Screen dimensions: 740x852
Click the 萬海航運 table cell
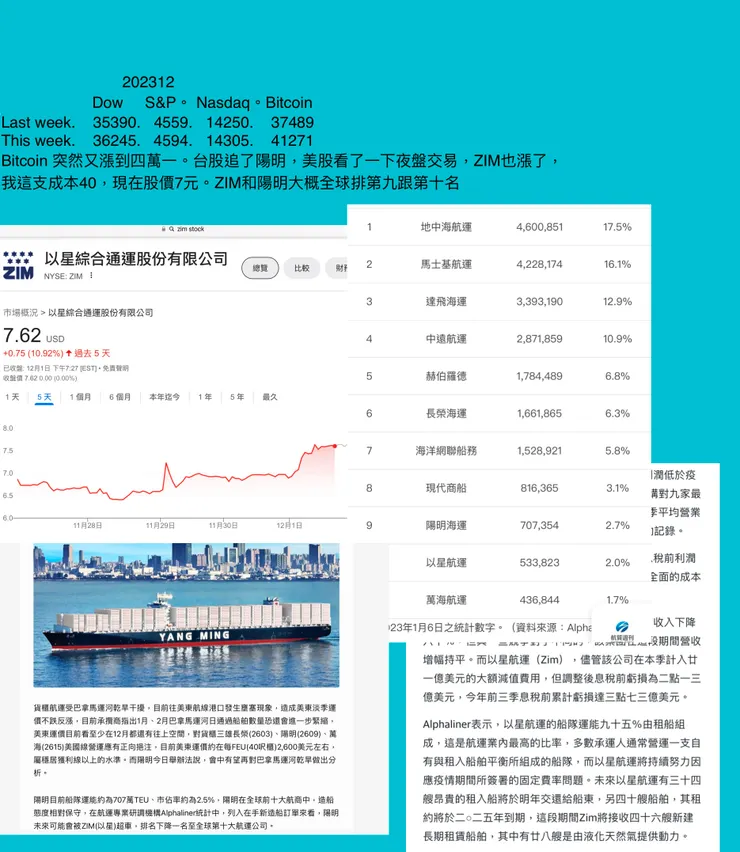point(446,600)
